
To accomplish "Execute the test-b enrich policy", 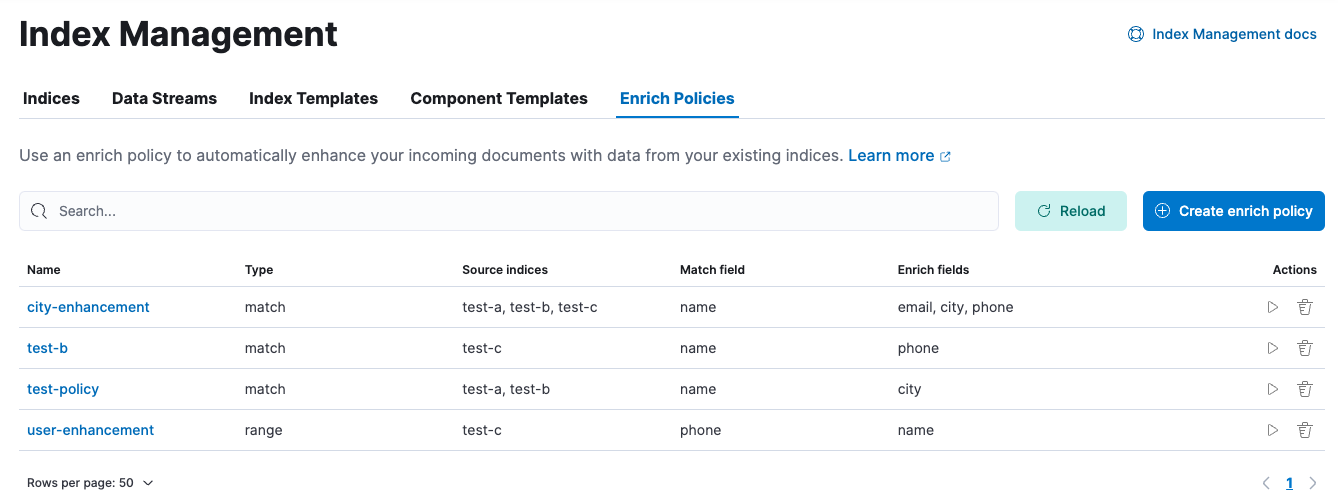I will click(x=1273, y=348).
